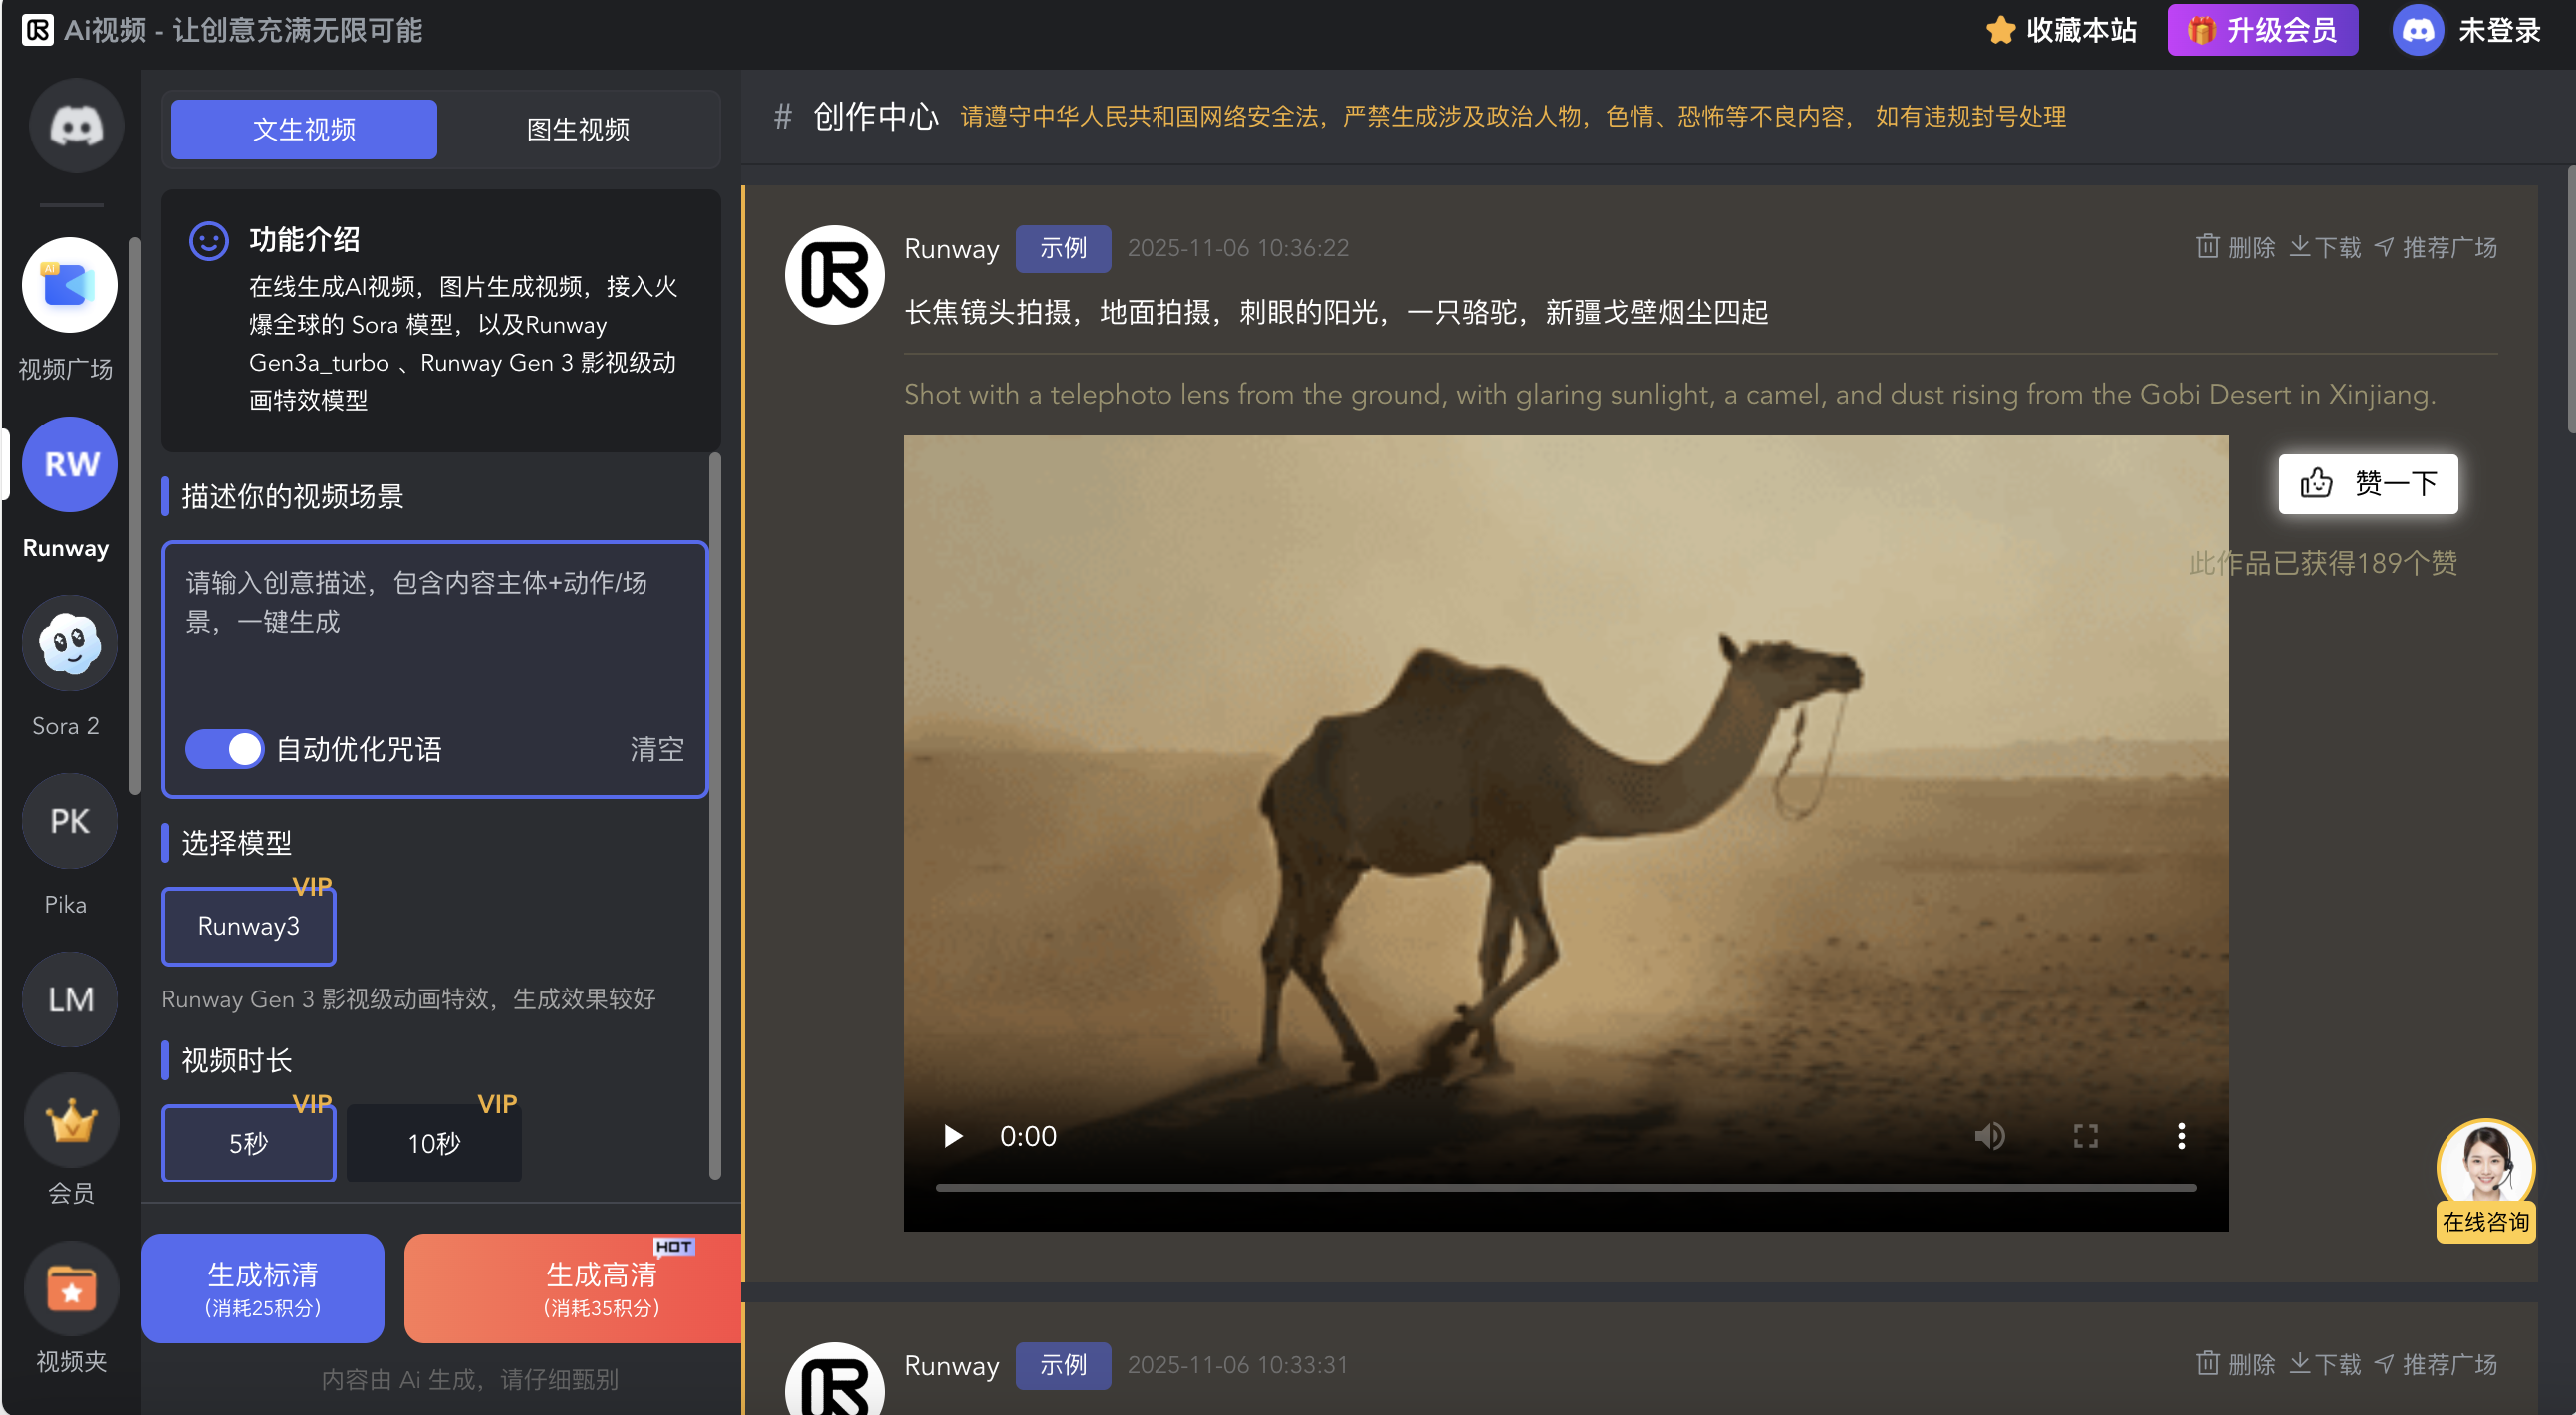Screen dimensions: 2576x1415
Task: Mute the camel video volume icon
Action: coord(1988,1136)
